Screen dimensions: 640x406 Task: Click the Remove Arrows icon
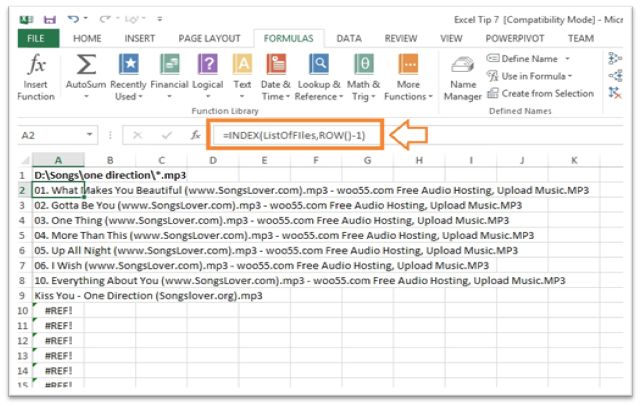tap(615, 93)
